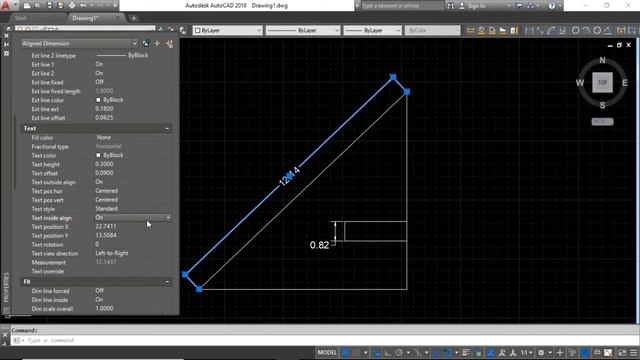Toggle Dim line forced Off value
Viewport: 640px width, 360px height.
click(100, 291)
